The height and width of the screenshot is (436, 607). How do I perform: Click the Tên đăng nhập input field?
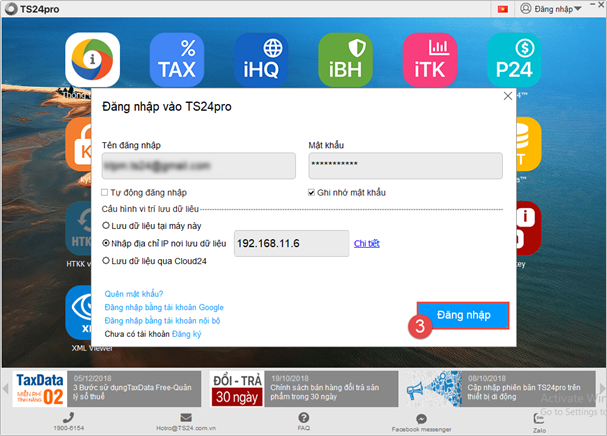point(199,166)
